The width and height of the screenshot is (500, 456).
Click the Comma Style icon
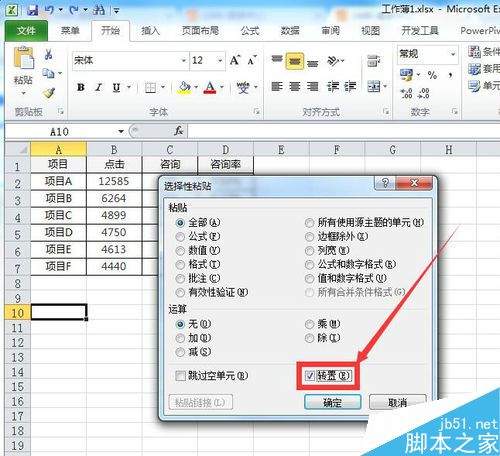point(450,75)
